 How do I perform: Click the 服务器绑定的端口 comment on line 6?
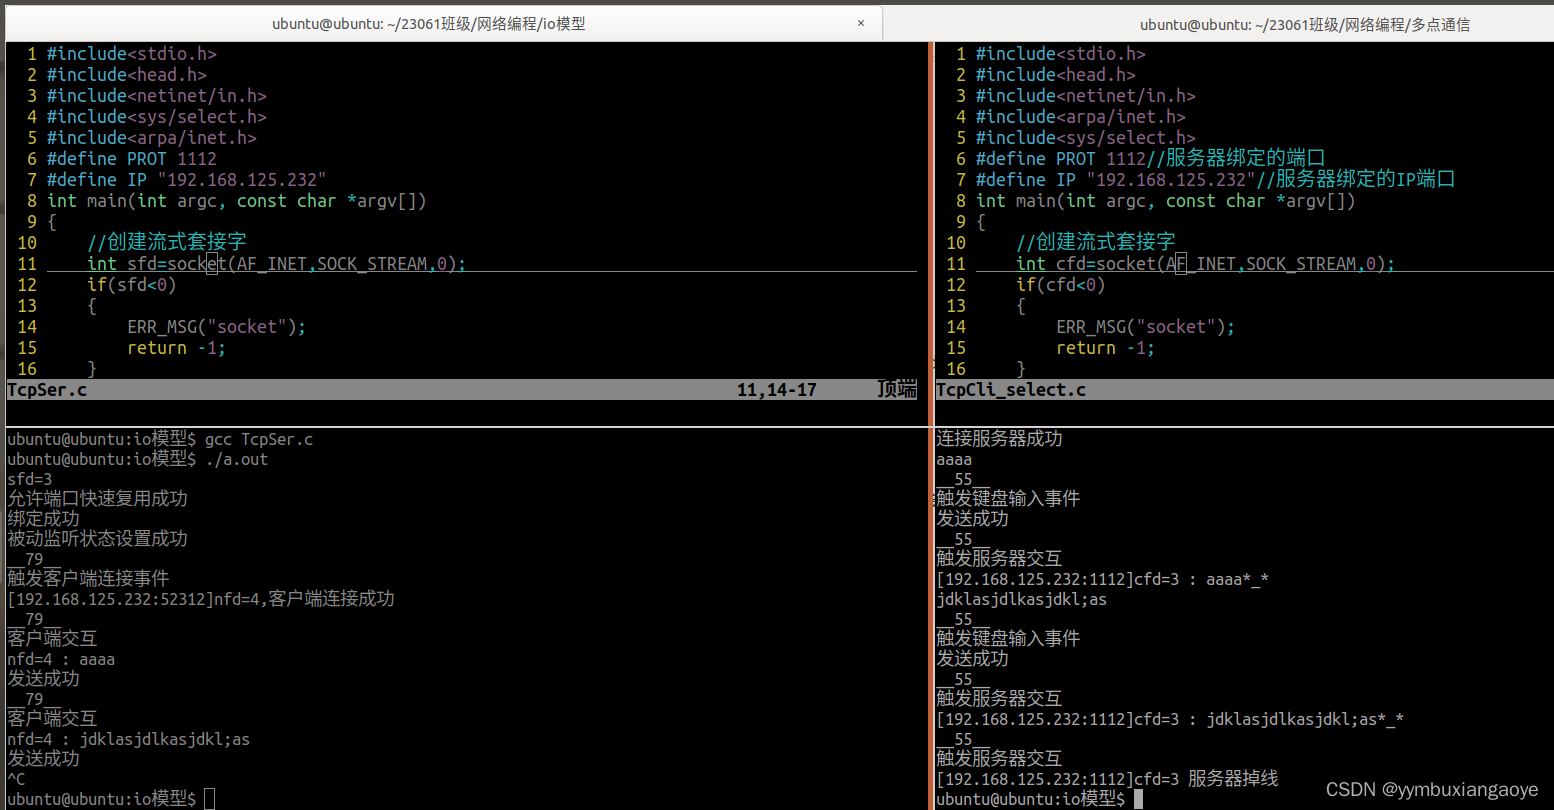[1235, 159]
